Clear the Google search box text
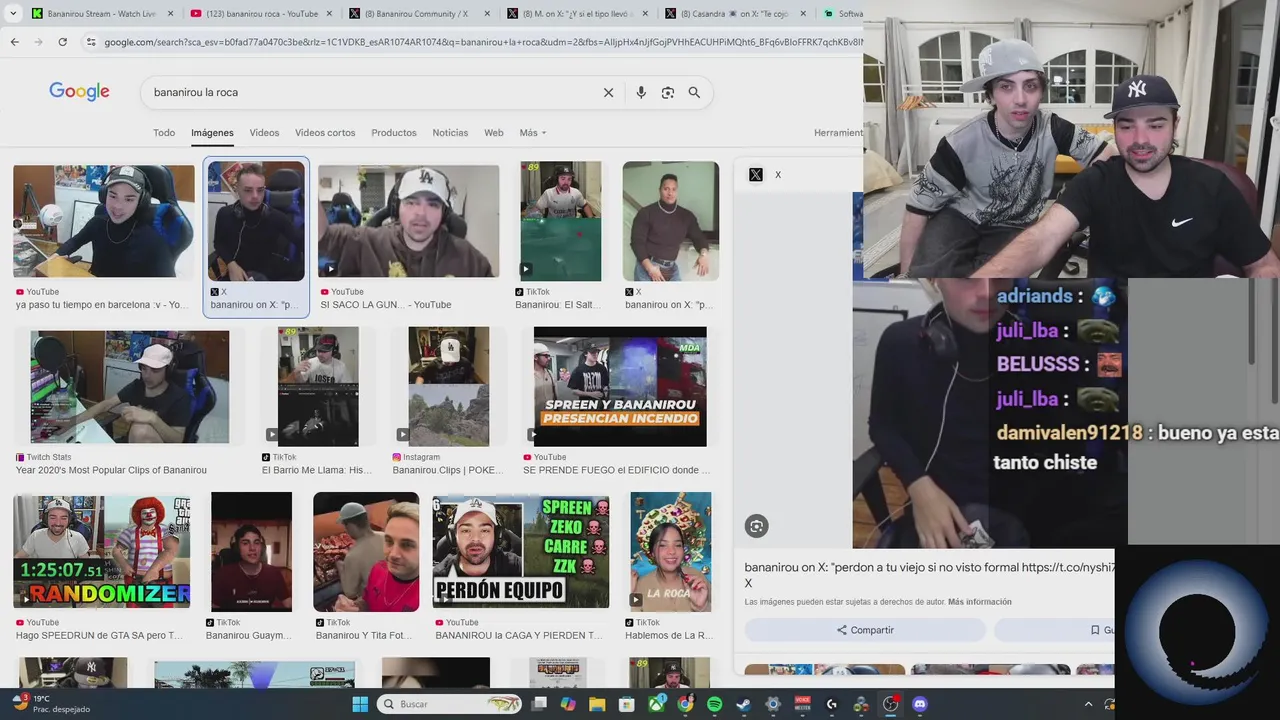This screenshot has width=1280, height=720. point(608,92)
